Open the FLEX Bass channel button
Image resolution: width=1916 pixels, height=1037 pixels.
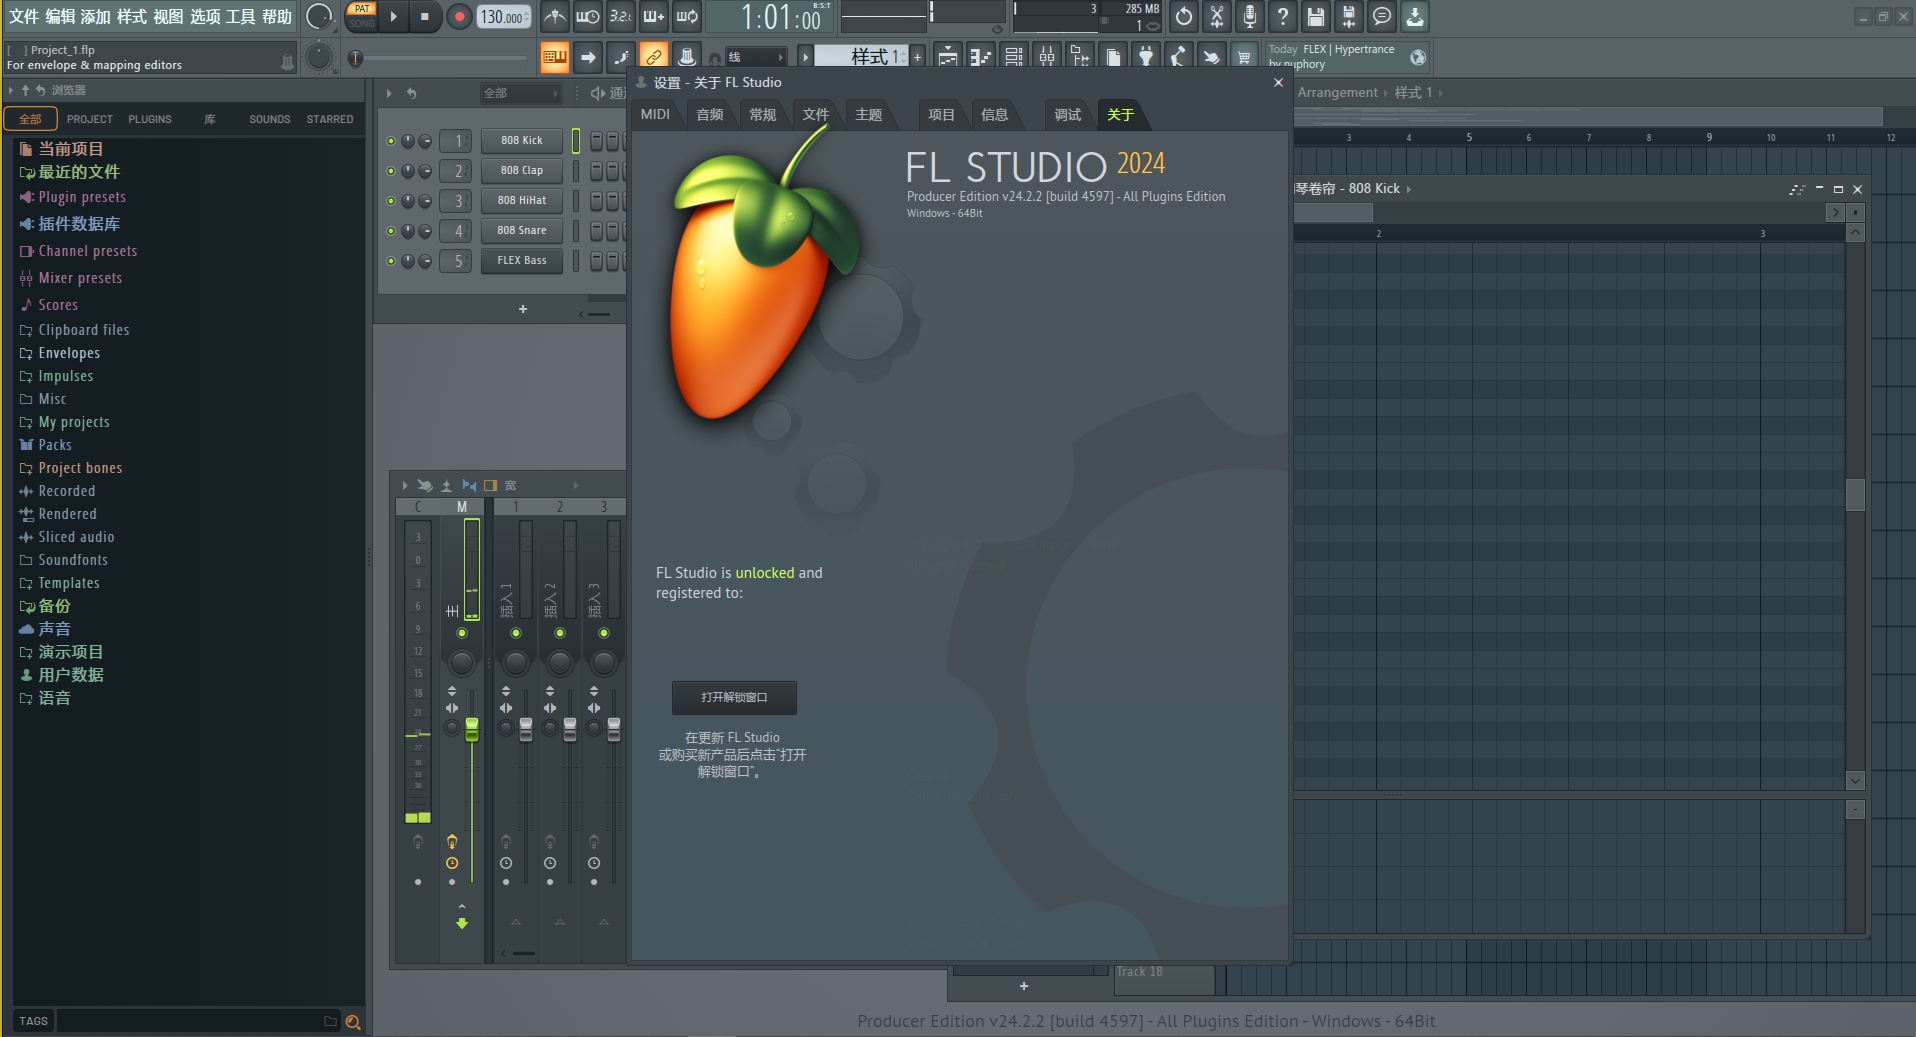522,261
